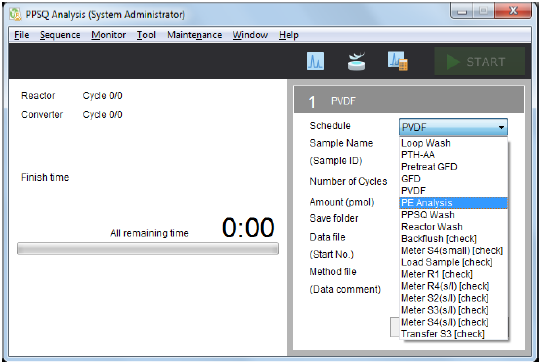This screenshot has width=541, height=363.
Task: Select PVDF in the dropdown list
Action: (453, 191)
